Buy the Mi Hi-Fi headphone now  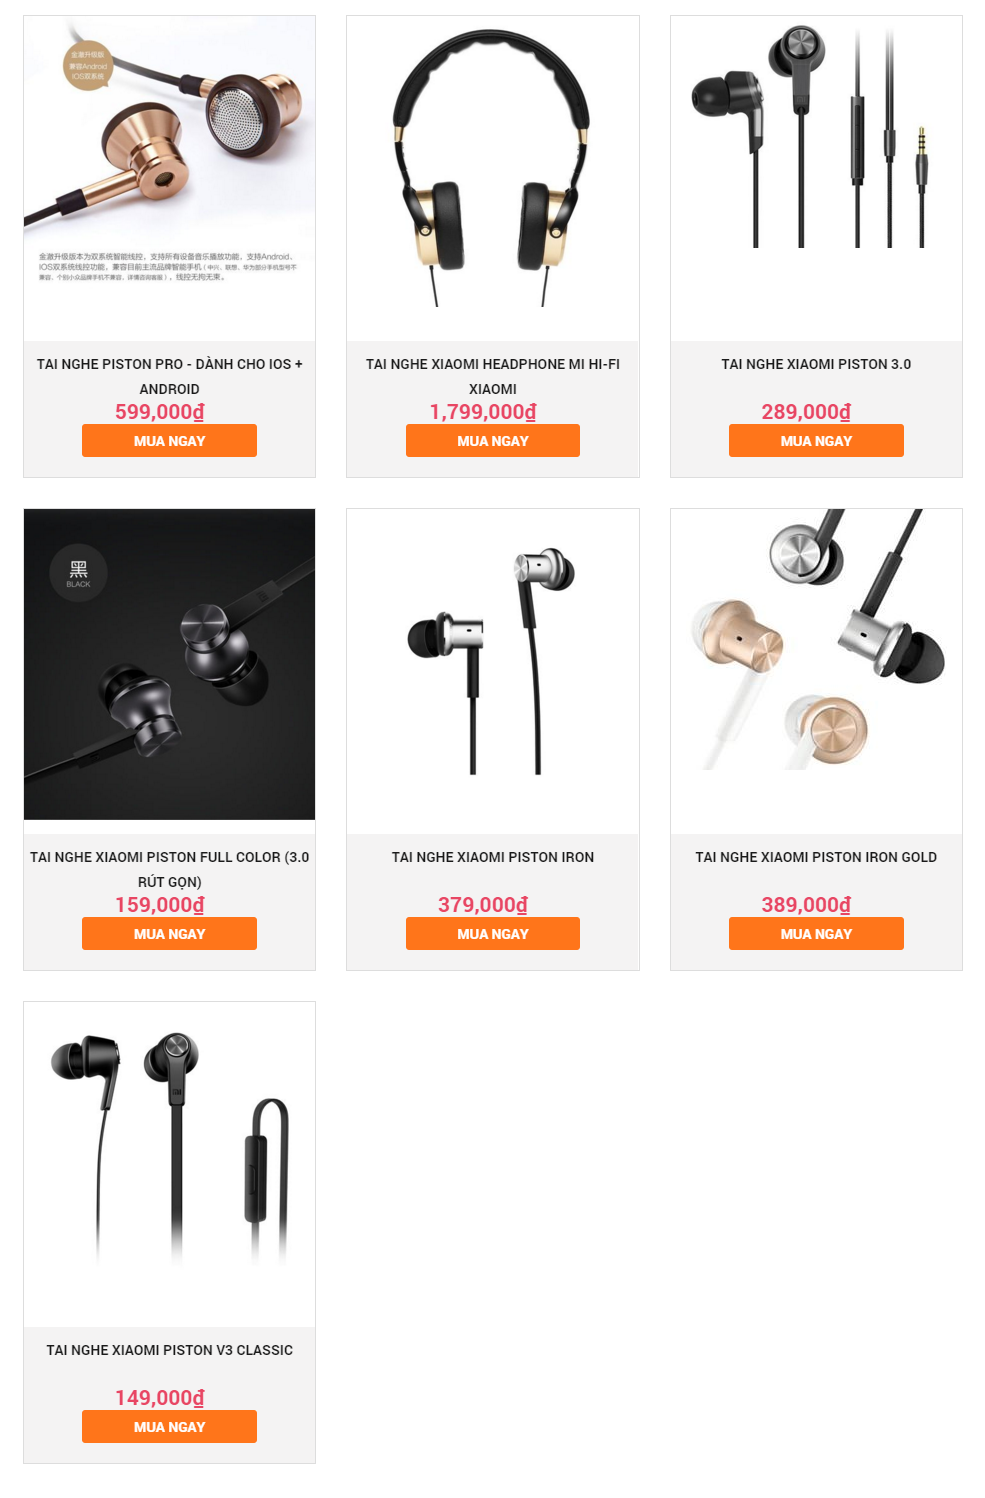pyautogui.click(x=493, y=441)
